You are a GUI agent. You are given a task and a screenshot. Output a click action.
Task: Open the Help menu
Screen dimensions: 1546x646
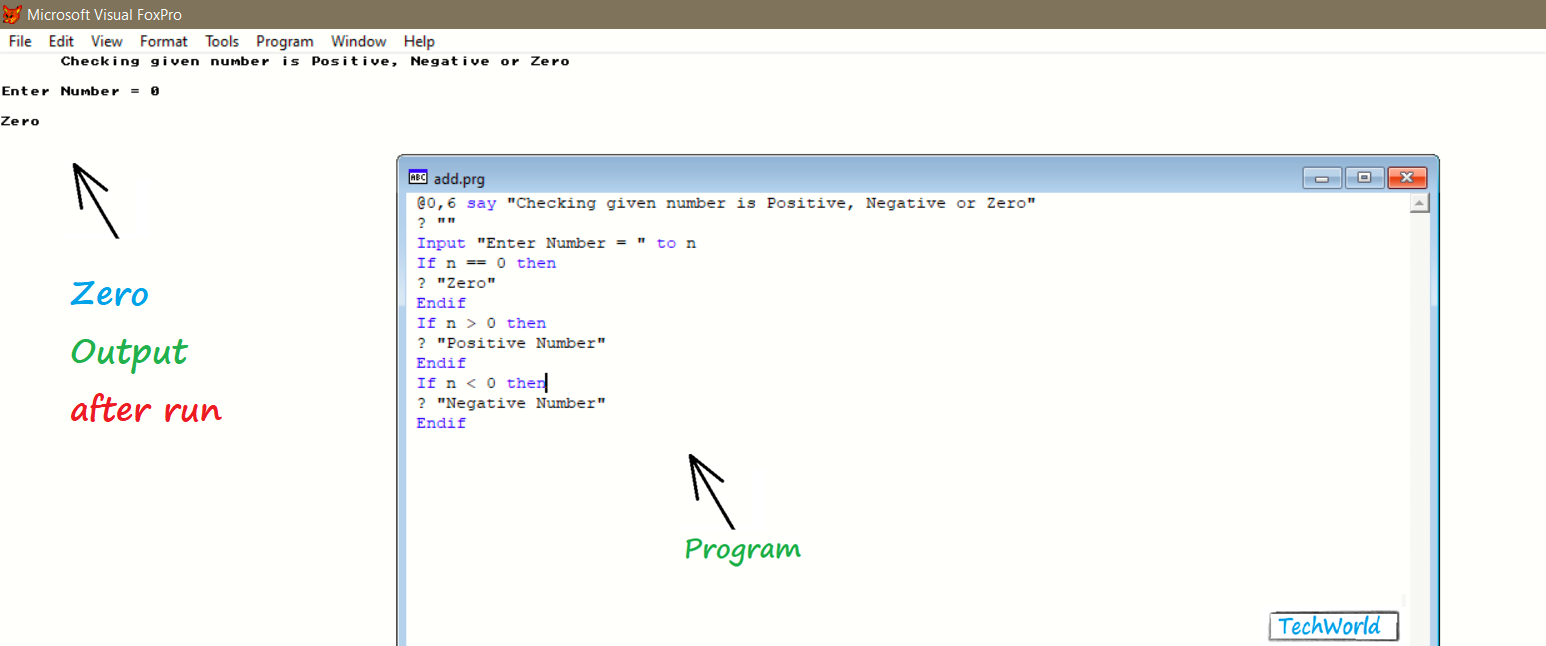pyautogui.click(x=419, y=41)
